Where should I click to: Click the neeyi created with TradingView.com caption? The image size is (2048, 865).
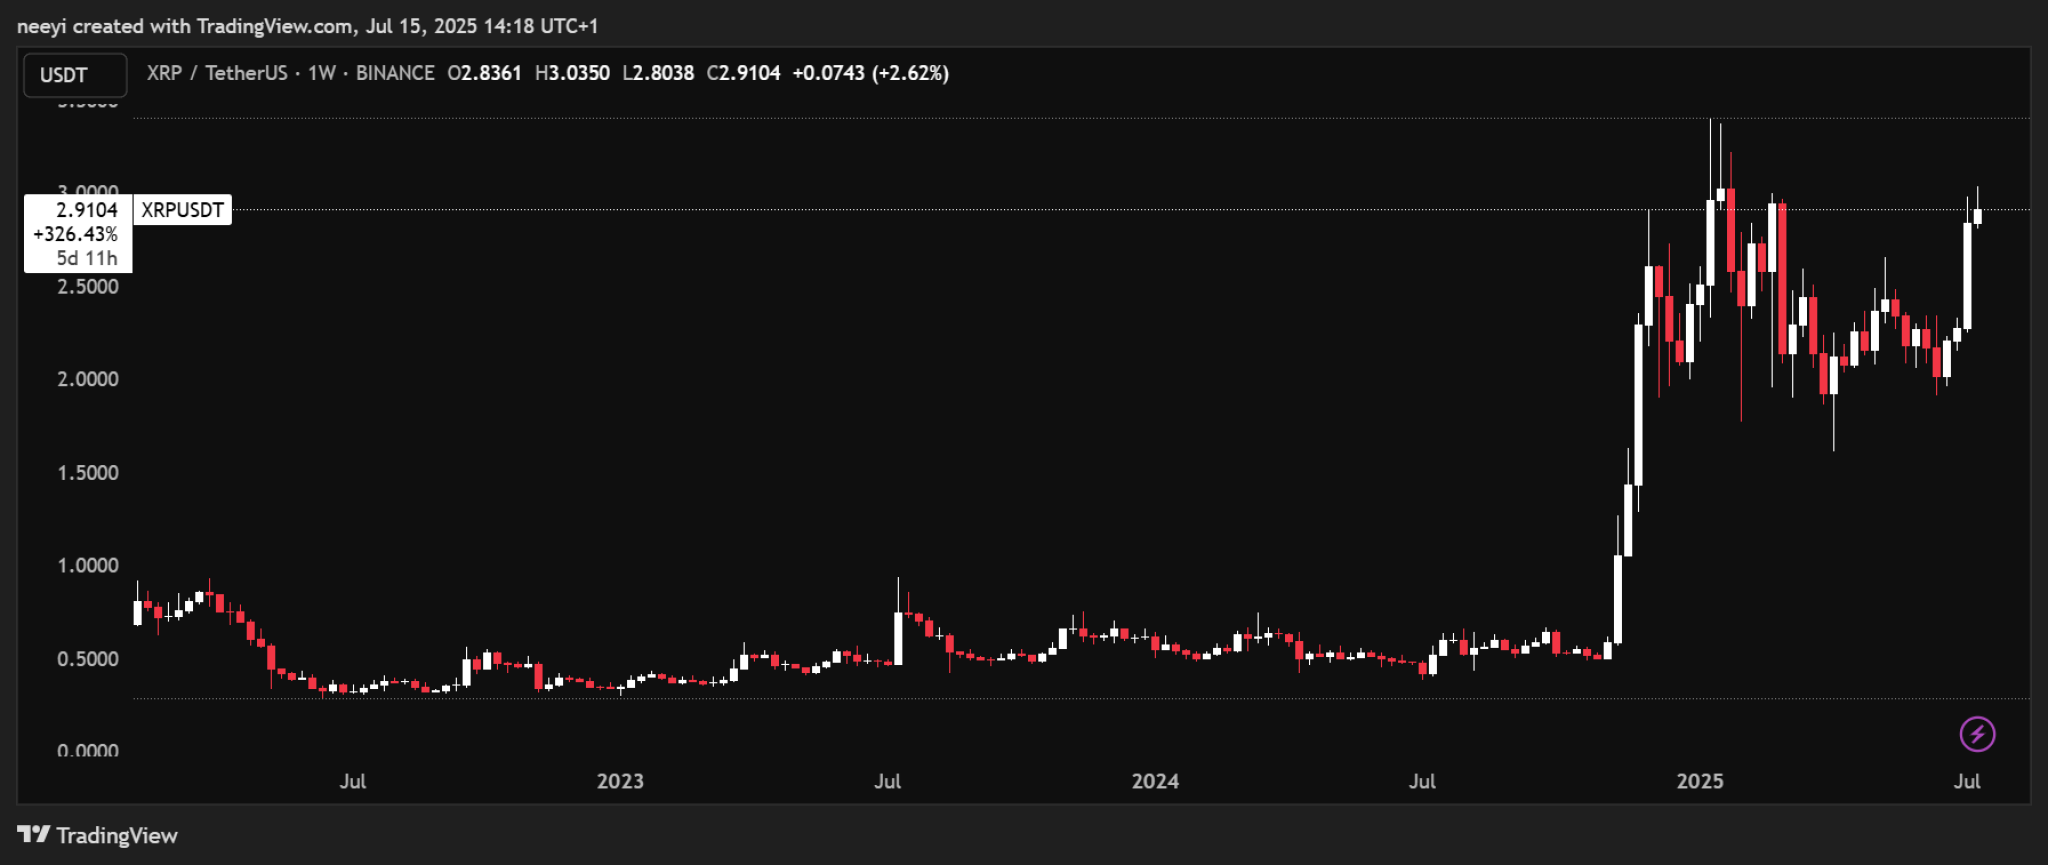click(x=307, y=26)
